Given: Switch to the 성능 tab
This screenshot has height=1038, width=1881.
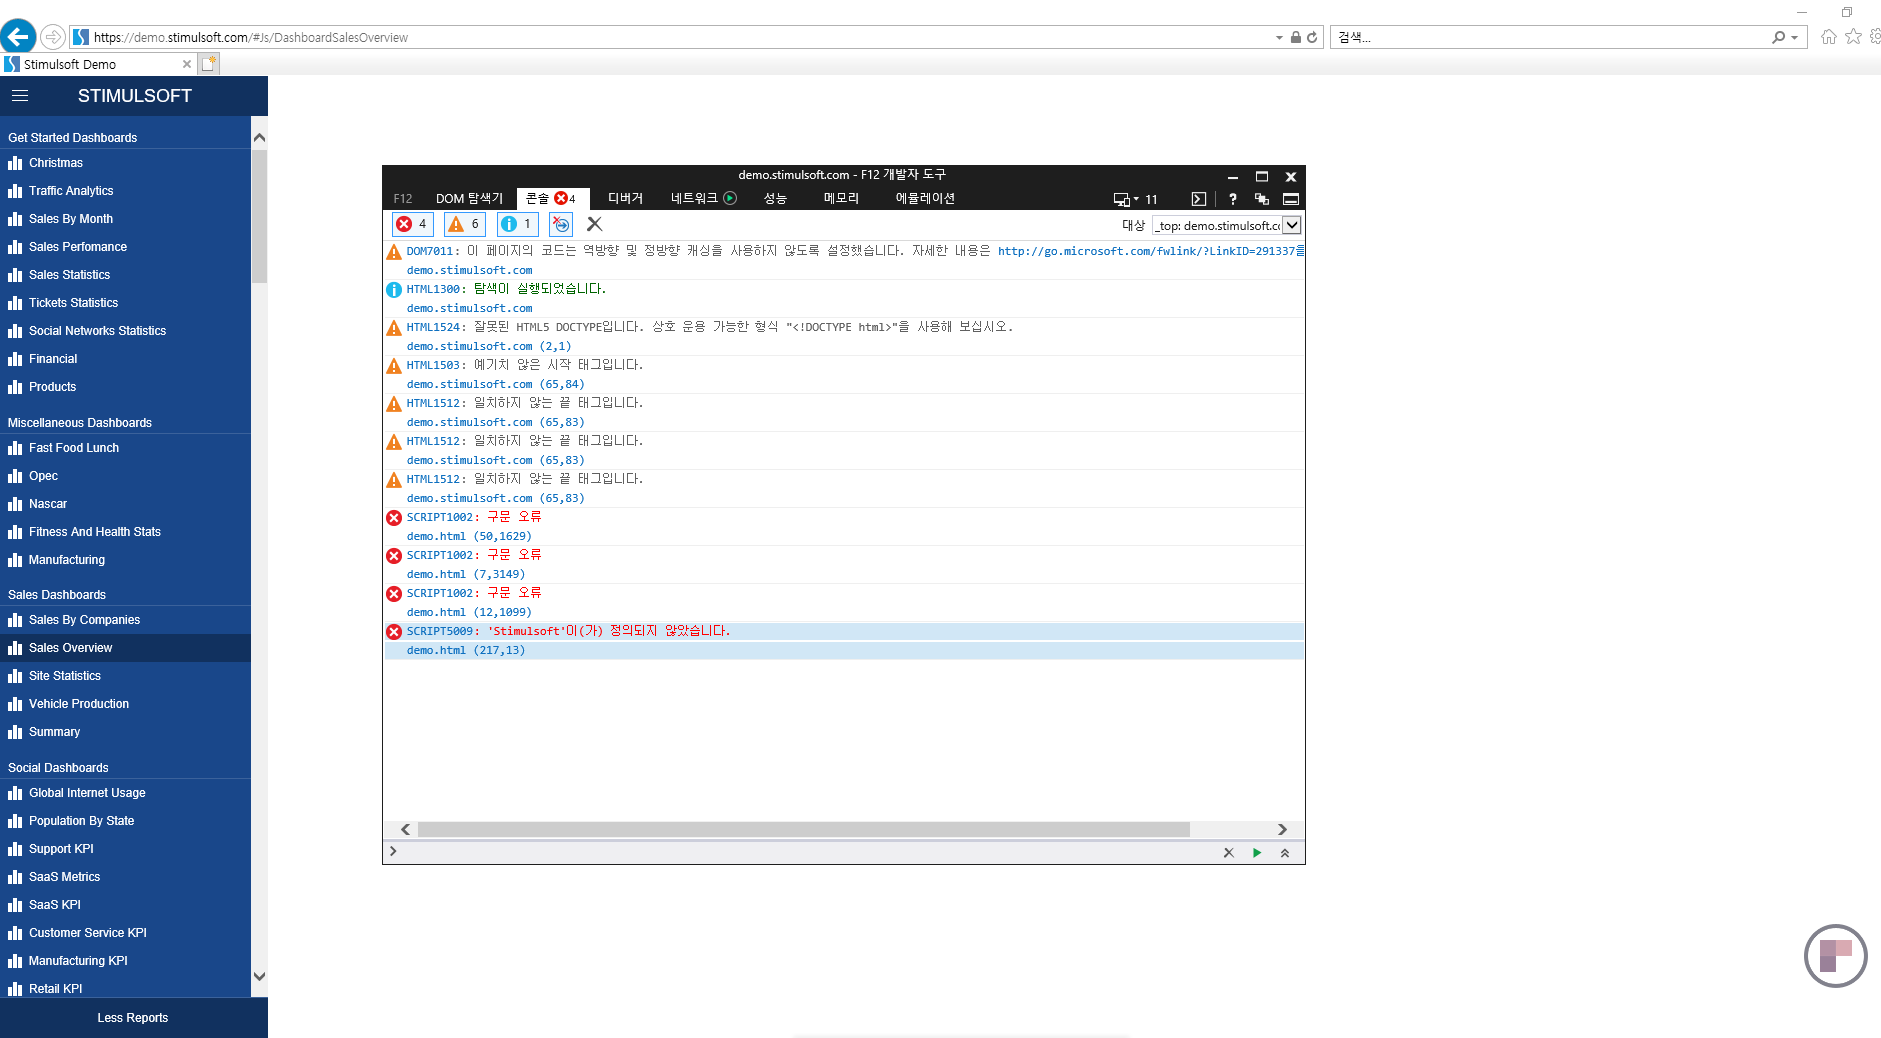Looking at the screenshot, I should (x=775, y=198).
